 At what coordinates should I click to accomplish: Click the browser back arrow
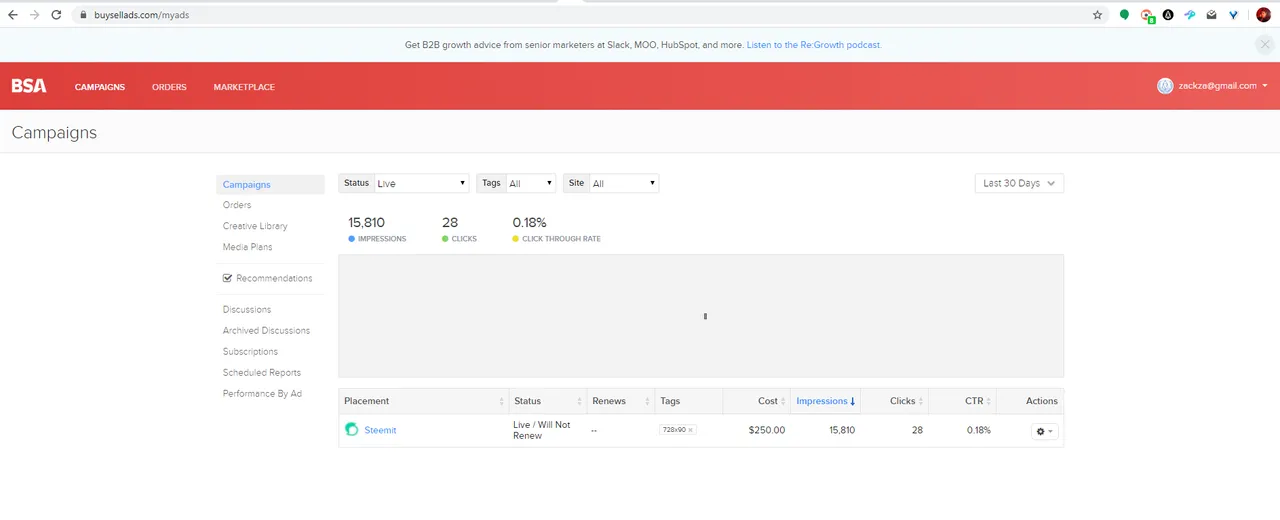pos(13,15)
